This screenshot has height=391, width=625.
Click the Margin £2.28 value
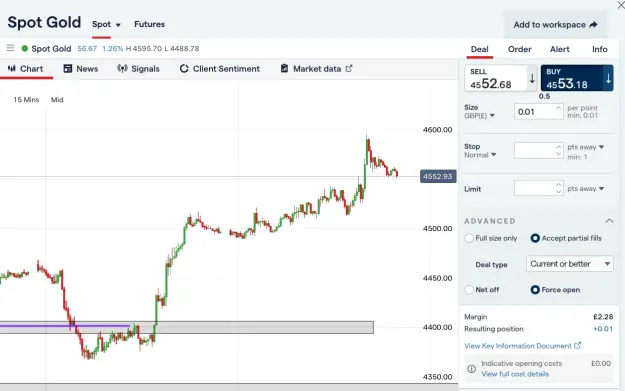pyautogui.click(x=603, y=317)
